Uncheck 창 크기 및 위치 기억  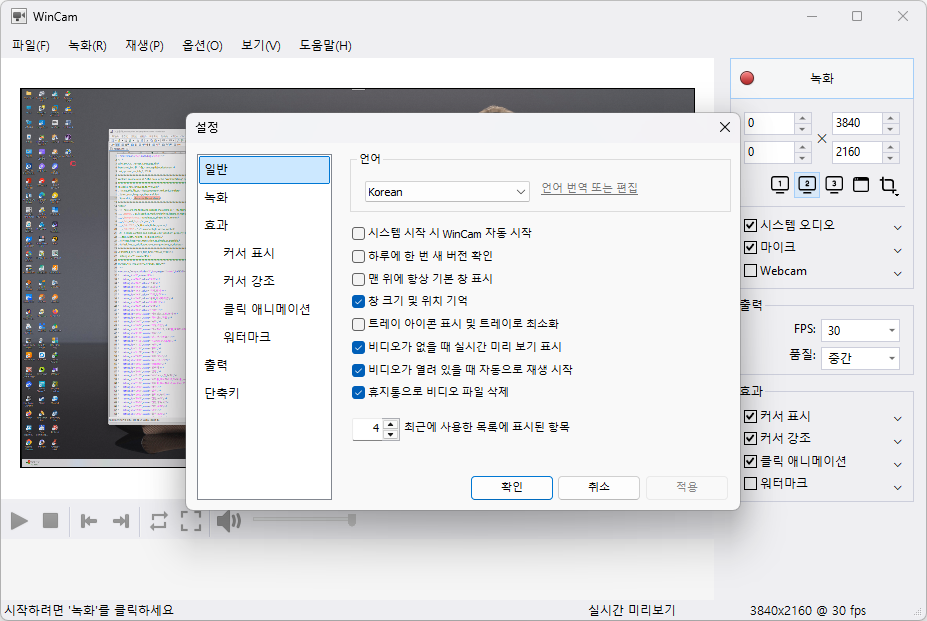point(358,302)
